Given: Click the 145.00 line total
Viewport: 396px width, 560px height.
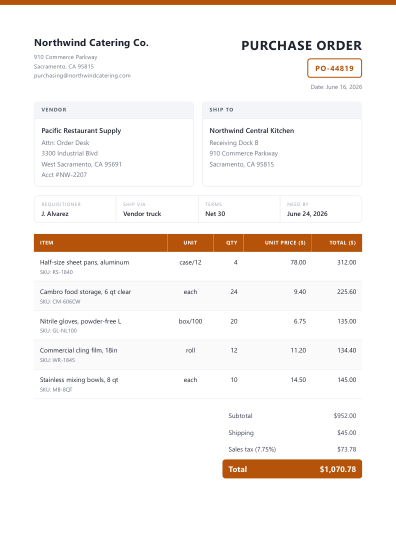Looking at the screenshot, I should (347, 380).
